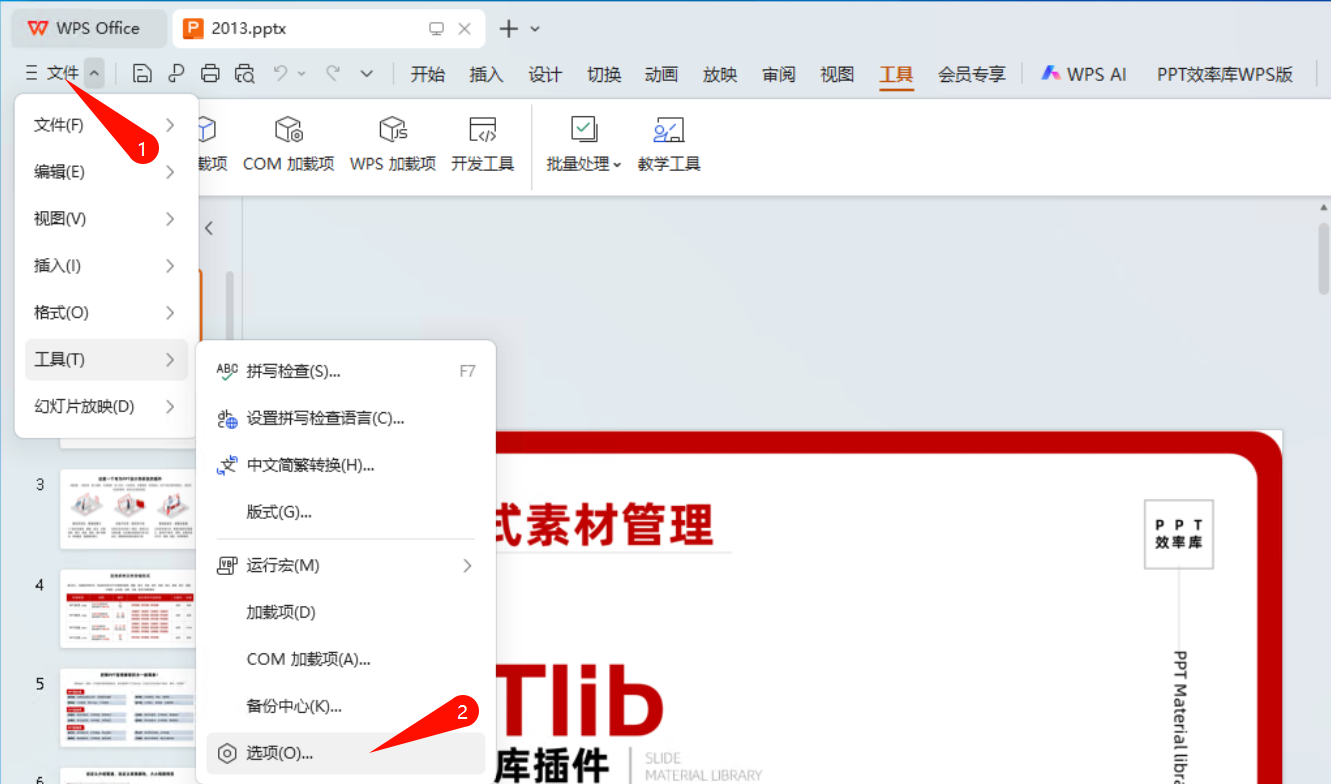Open the 会员专享 tab
The width and height of the screenshot is (1331, 784).
point(972,74)
